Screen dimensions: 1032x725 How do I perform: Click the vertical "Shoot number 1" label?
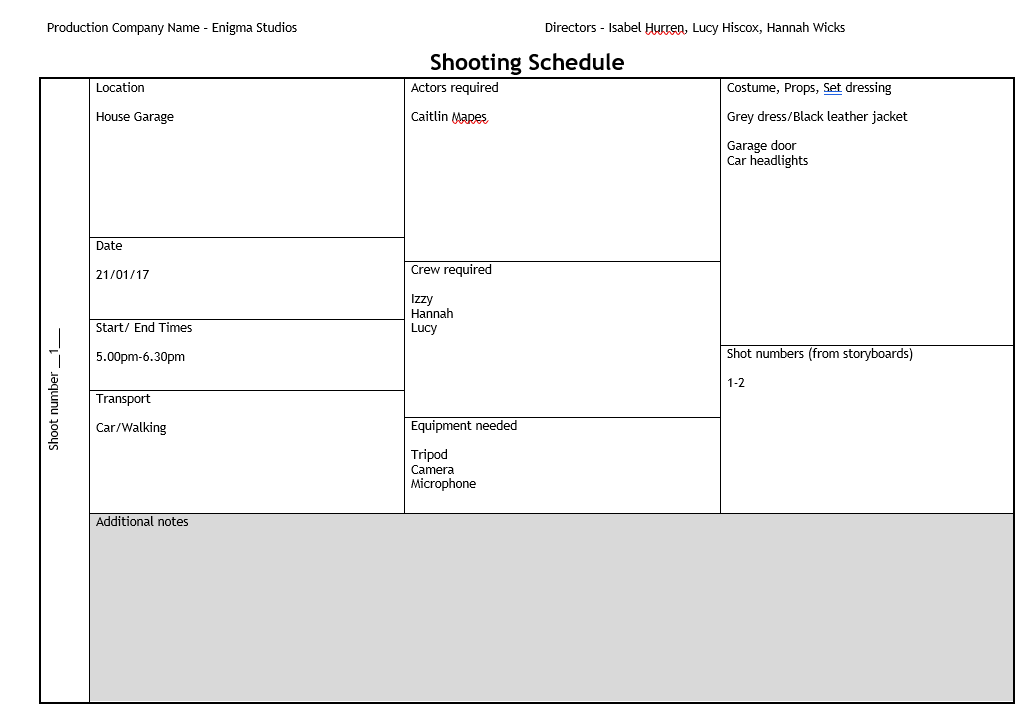(54, 389)
